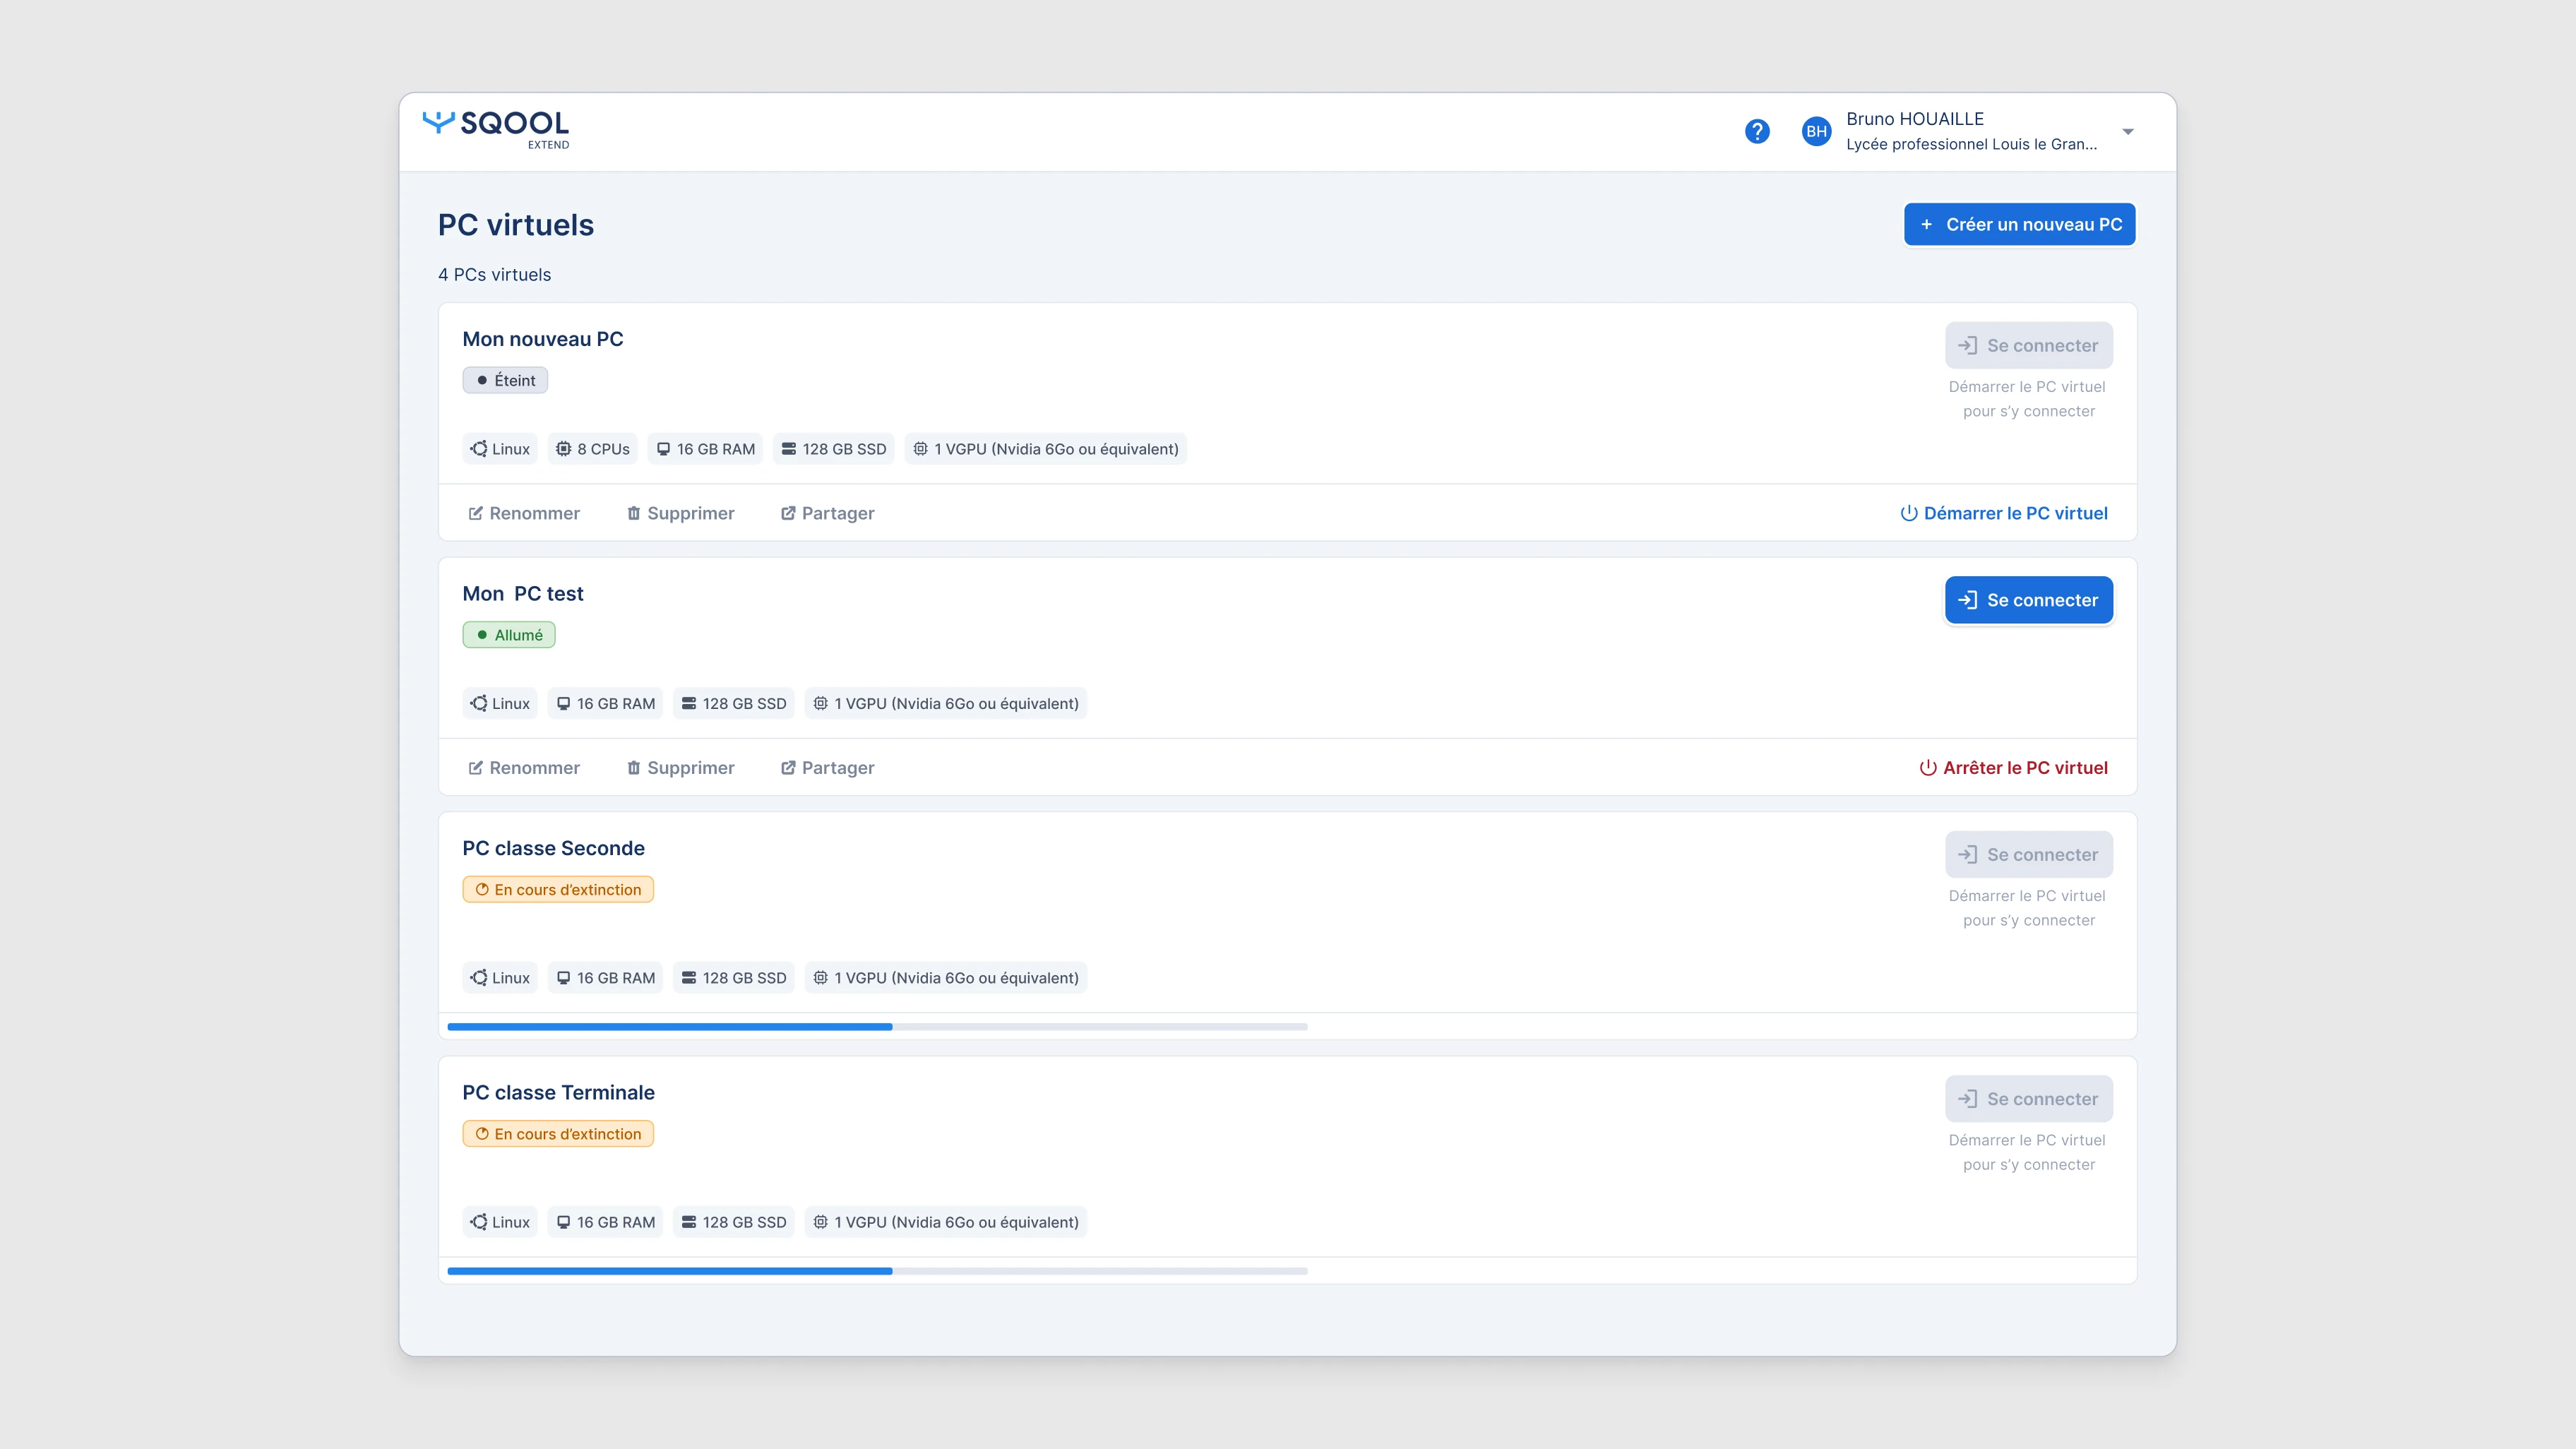
Task: Click the trash icon under Mon PC test
Action: pos(634,767)
